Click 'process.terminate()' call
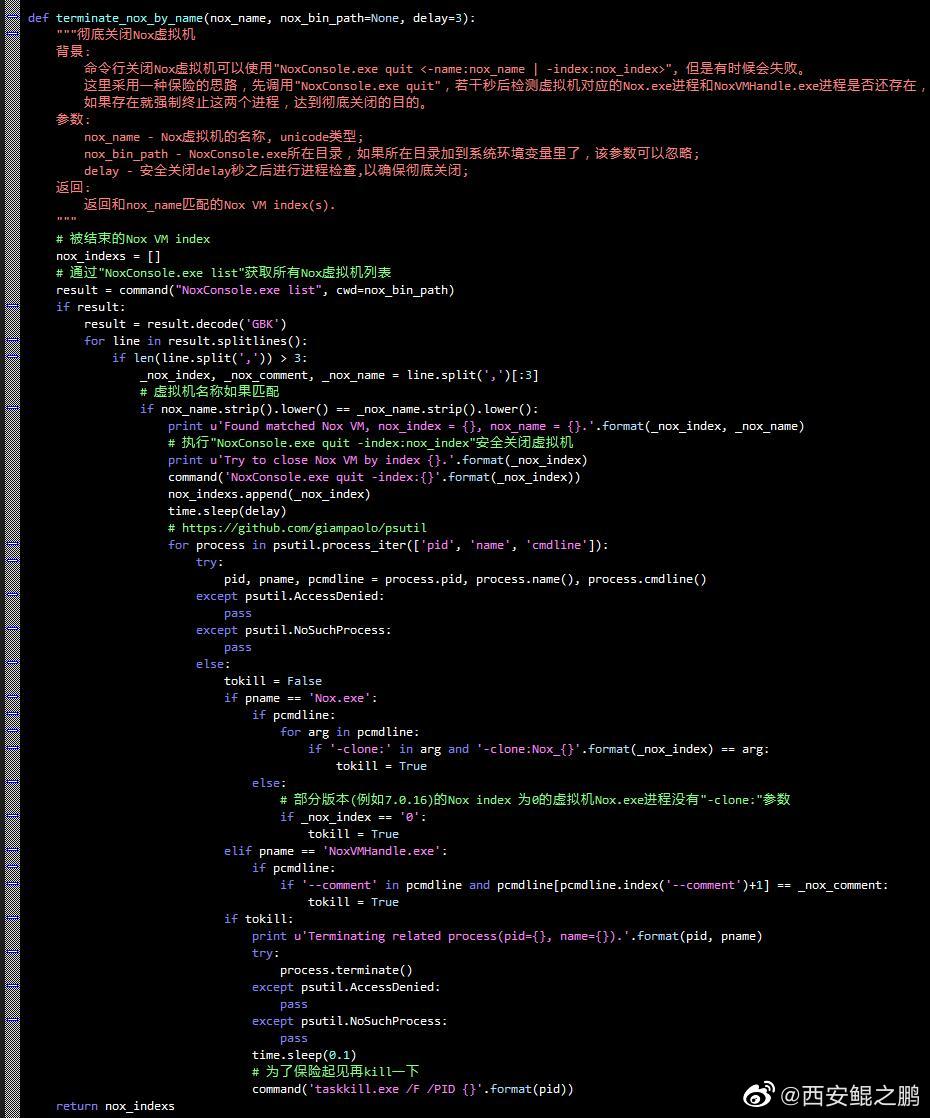Image resolution: width=930 pixels, height=1118 pixels. (x=346, y=970)
